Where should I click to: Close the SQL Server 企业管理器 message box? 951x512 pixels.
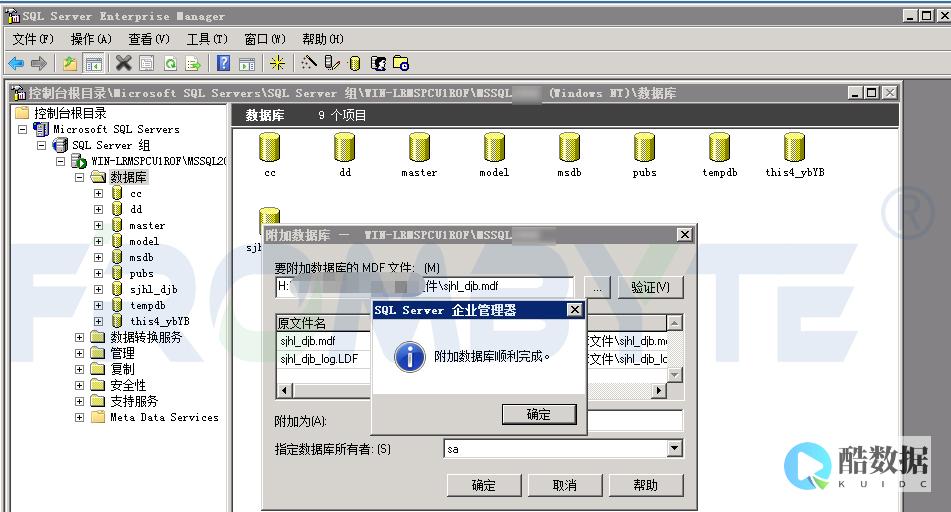pyautogui.click(x=574, y=310)
